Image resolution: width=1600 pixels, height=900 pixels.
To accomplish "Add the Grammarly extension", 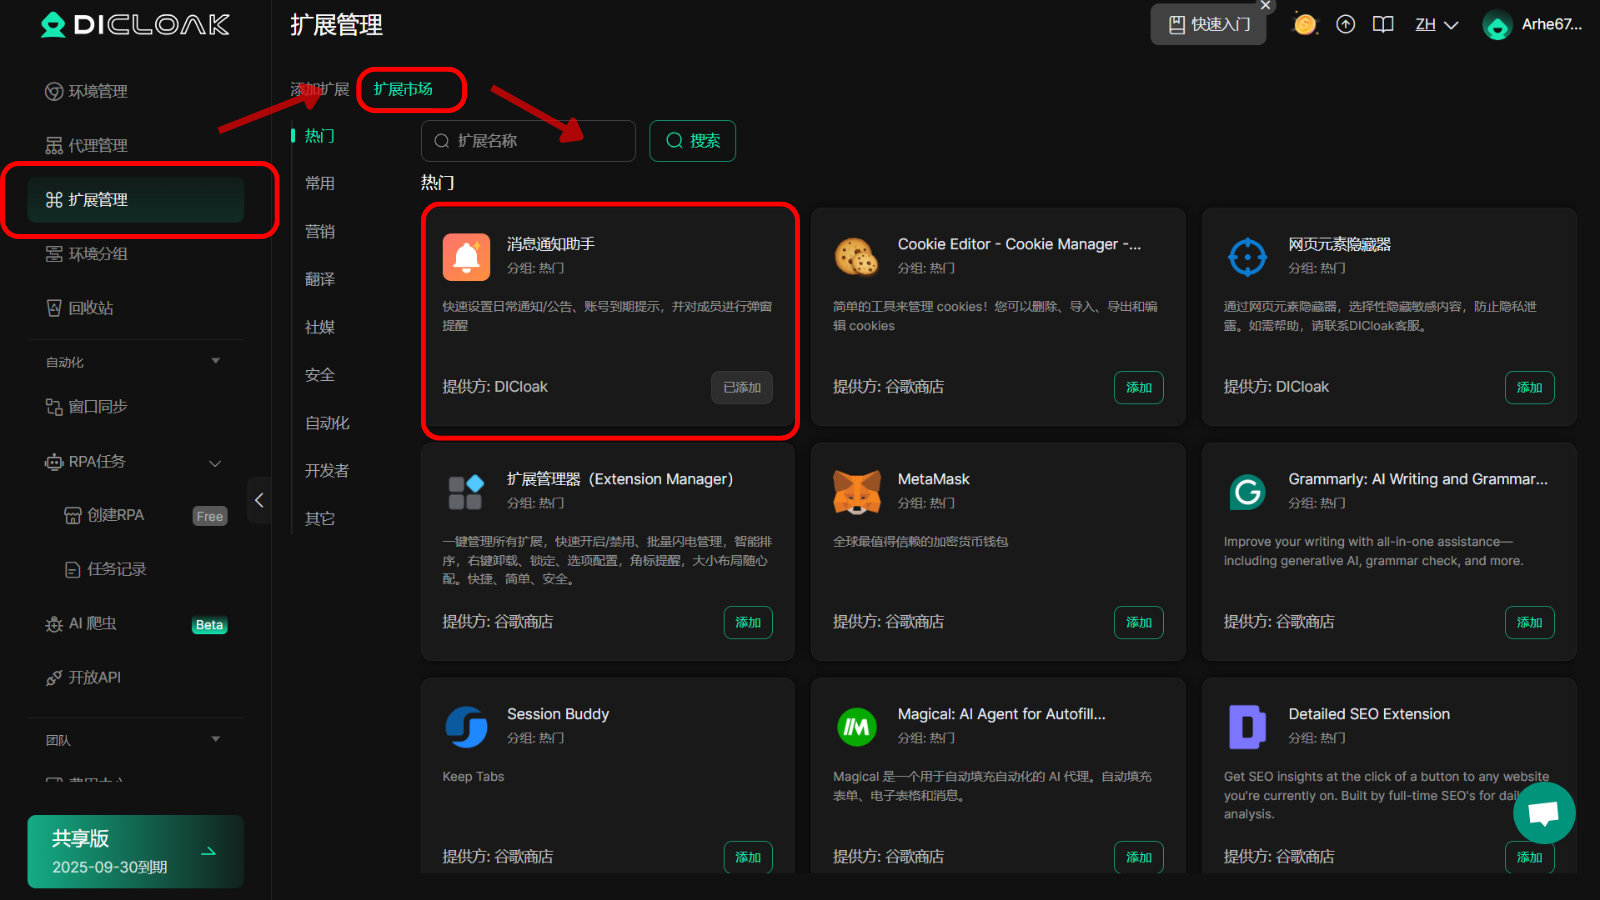I will (1530, 623).
